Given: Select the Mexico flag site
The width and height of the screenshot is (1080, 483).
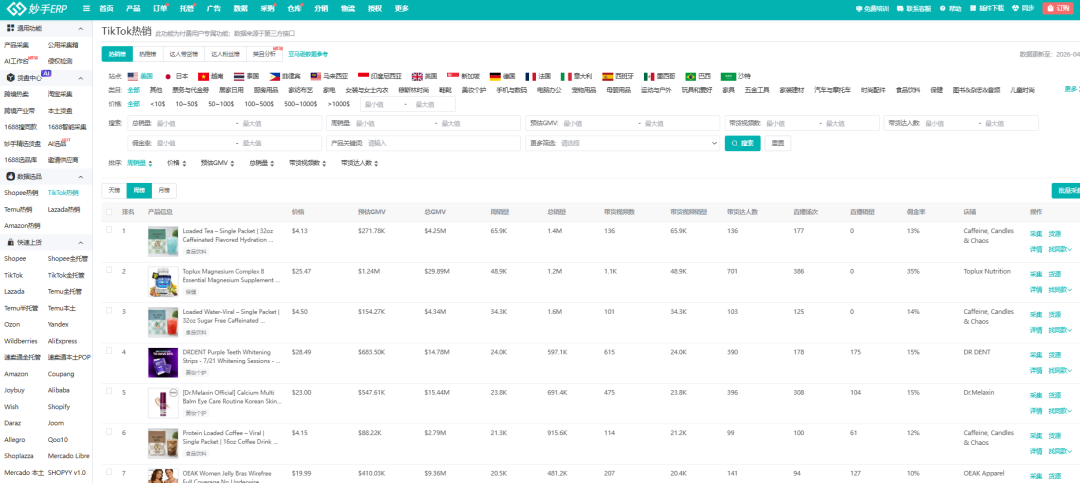Looking at the screenshot, I should pyautogui.click(x=649, y=76).
